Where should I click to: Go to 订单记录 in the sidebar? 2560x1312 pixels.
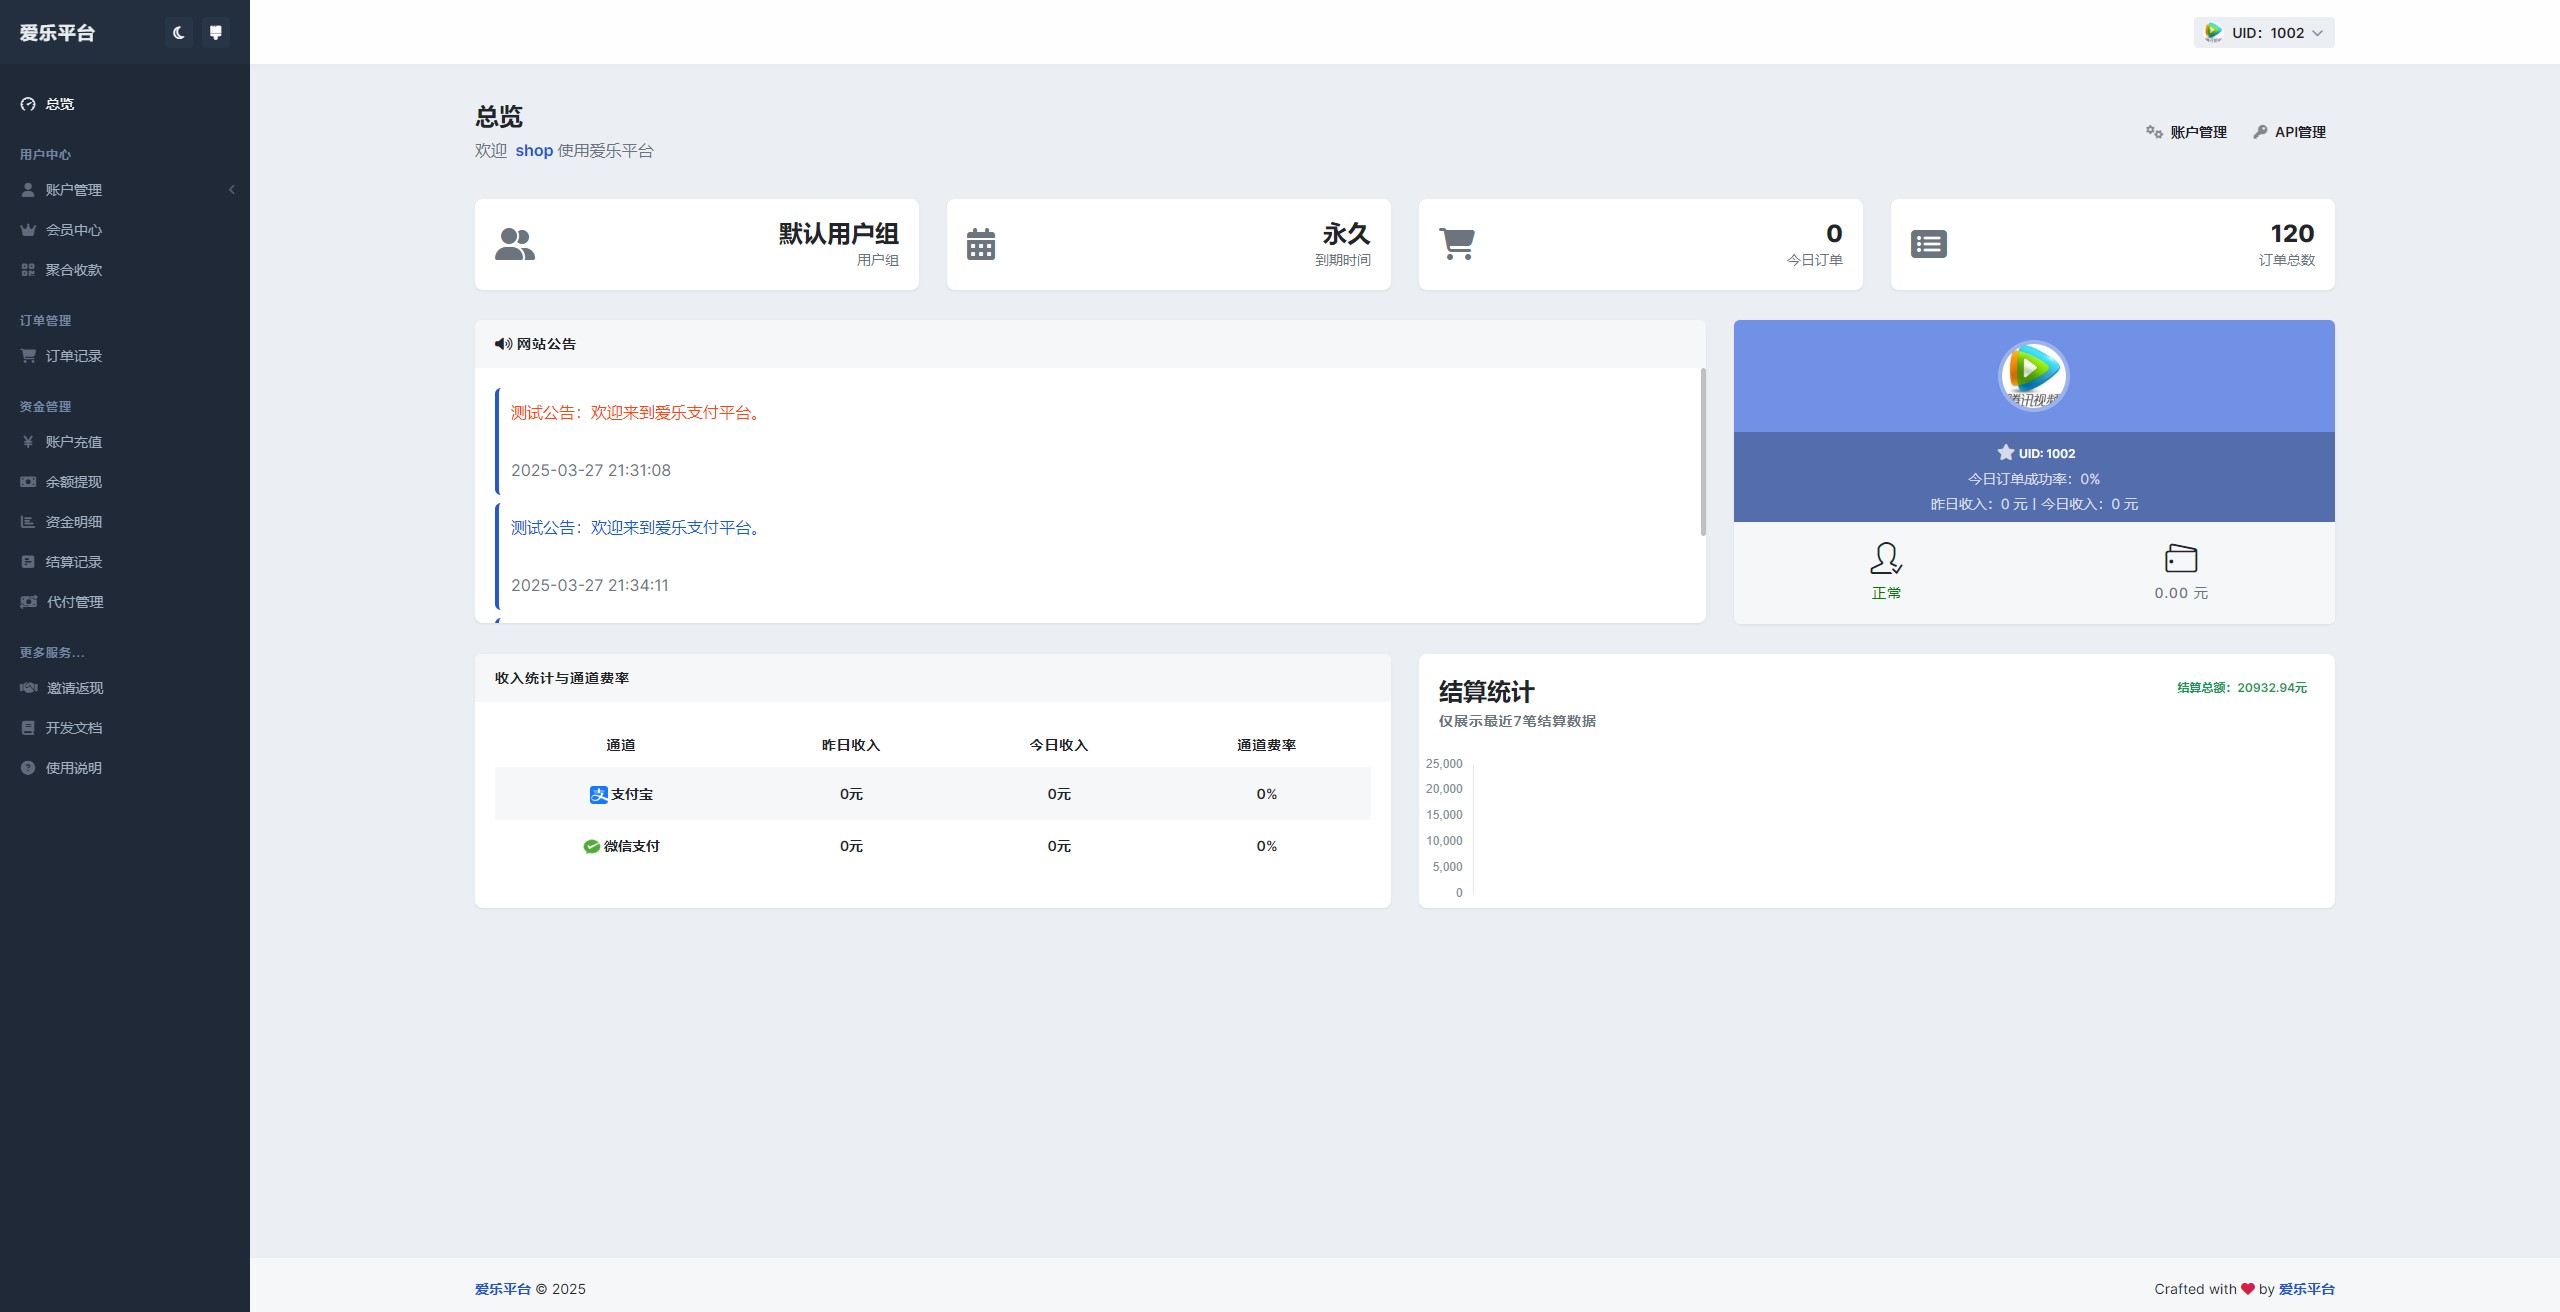point(73,356)
